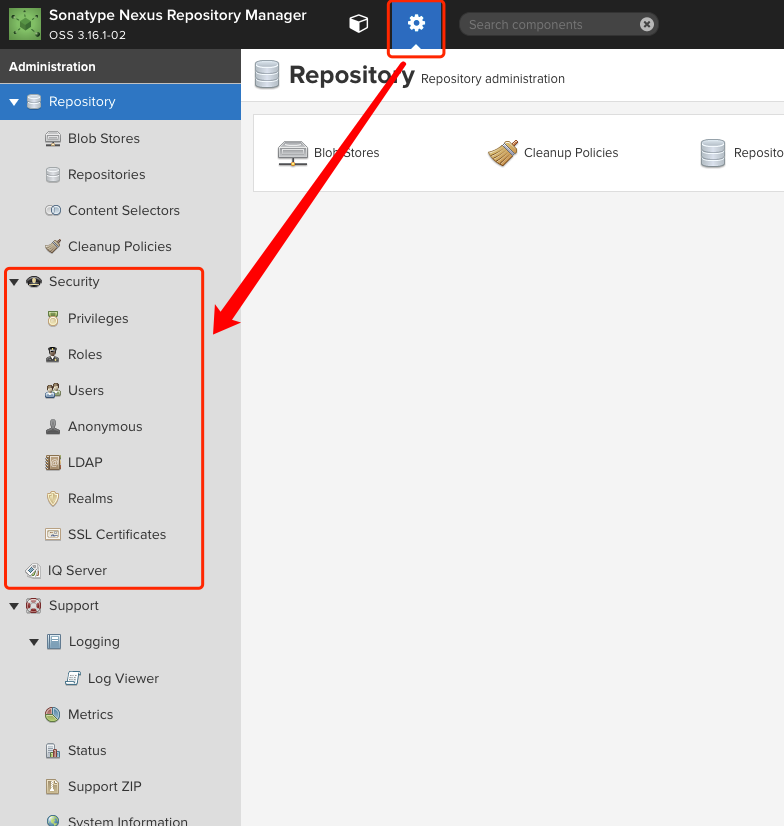Open Blob Stores tile in main panel
The height and width of the screenshot is (826, 784).
(328, 153)
